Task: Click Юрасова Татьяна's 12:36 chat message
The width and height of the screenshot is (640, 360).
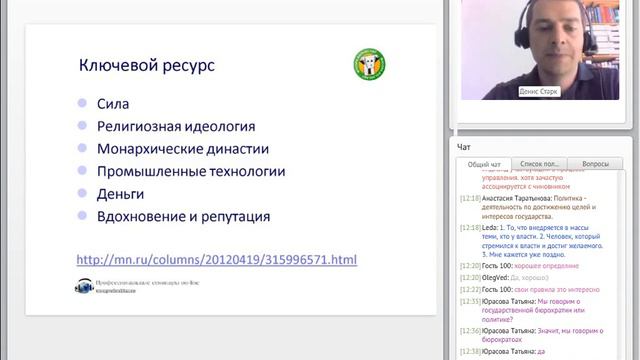Action: [531, 335]
